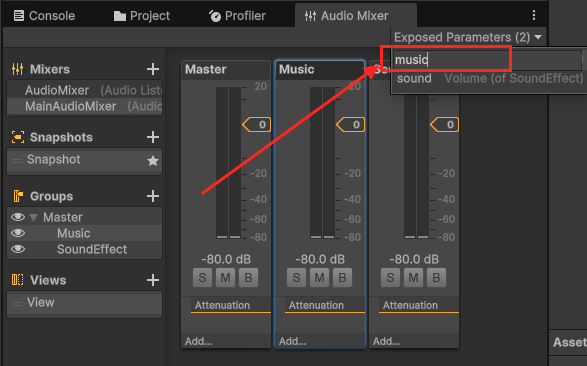Click the SoundEffect strip volume fader handle
Screen dimensions: 587x366
click(445, 125)
